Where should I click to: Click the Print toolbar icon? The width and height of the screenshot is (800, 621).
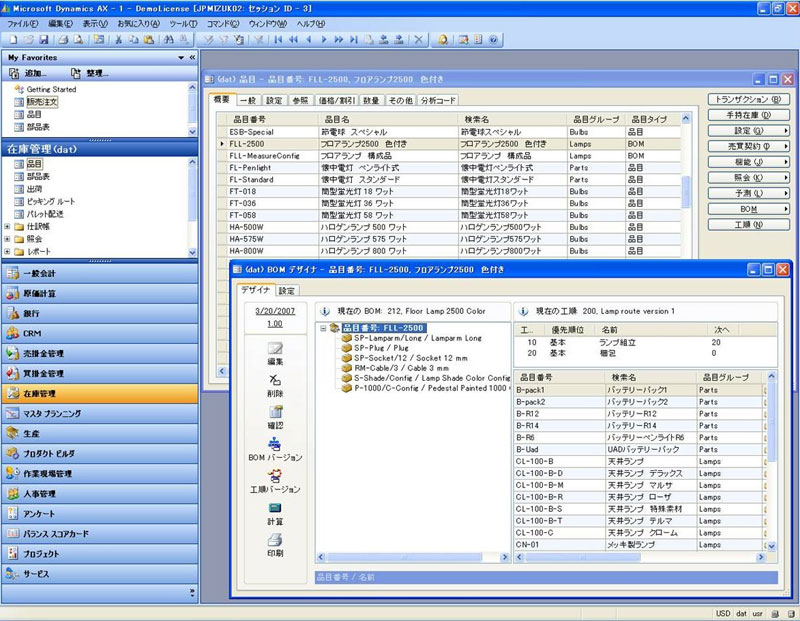pyautogui.click(x=63, y=39)
